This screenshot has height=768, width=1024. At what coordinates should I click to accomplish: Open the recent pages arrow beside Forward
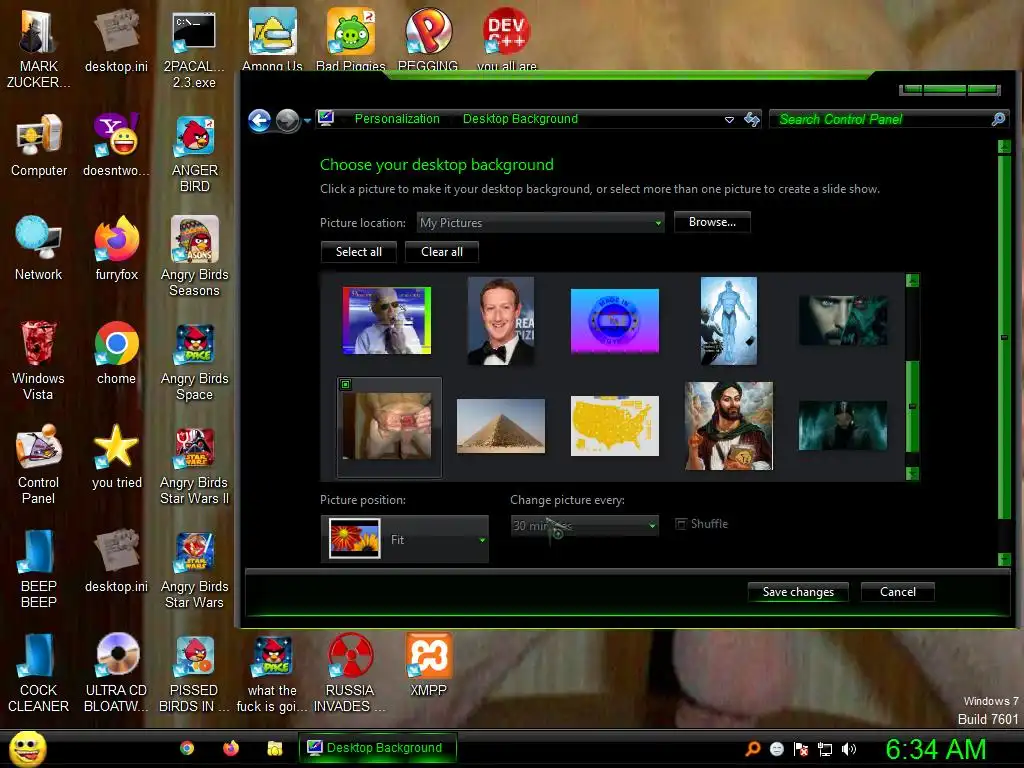tap(307, 121)
